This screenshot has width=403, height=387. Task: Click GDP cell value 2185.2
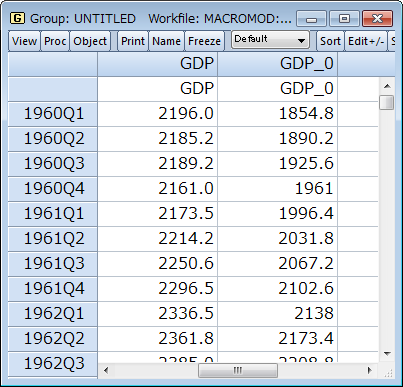(157, 139)
